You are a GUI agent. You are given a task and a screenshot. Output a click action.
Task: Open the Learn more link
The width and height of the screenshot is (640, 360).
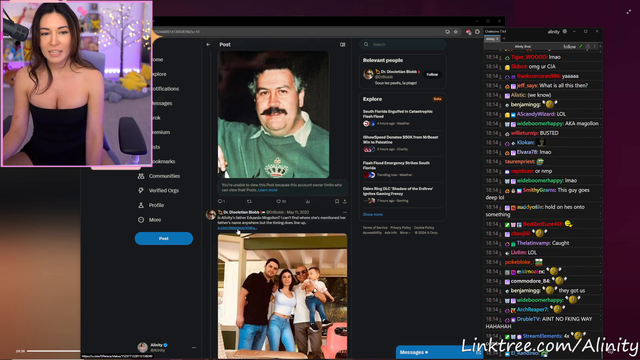coord(268,190)
